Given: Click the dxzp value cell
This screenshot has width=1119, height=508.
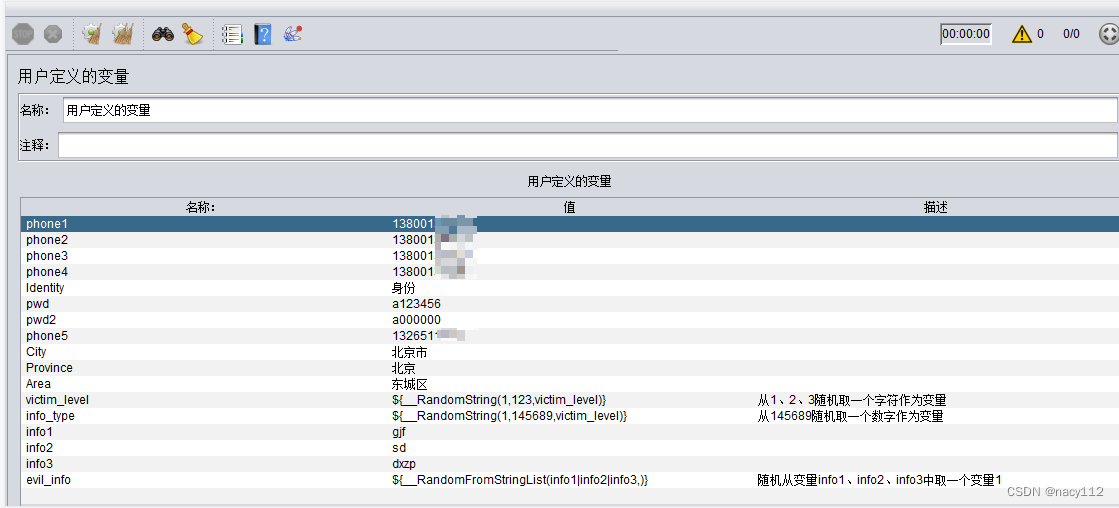Looking at the screenshot, I should (x=571, y=464).
